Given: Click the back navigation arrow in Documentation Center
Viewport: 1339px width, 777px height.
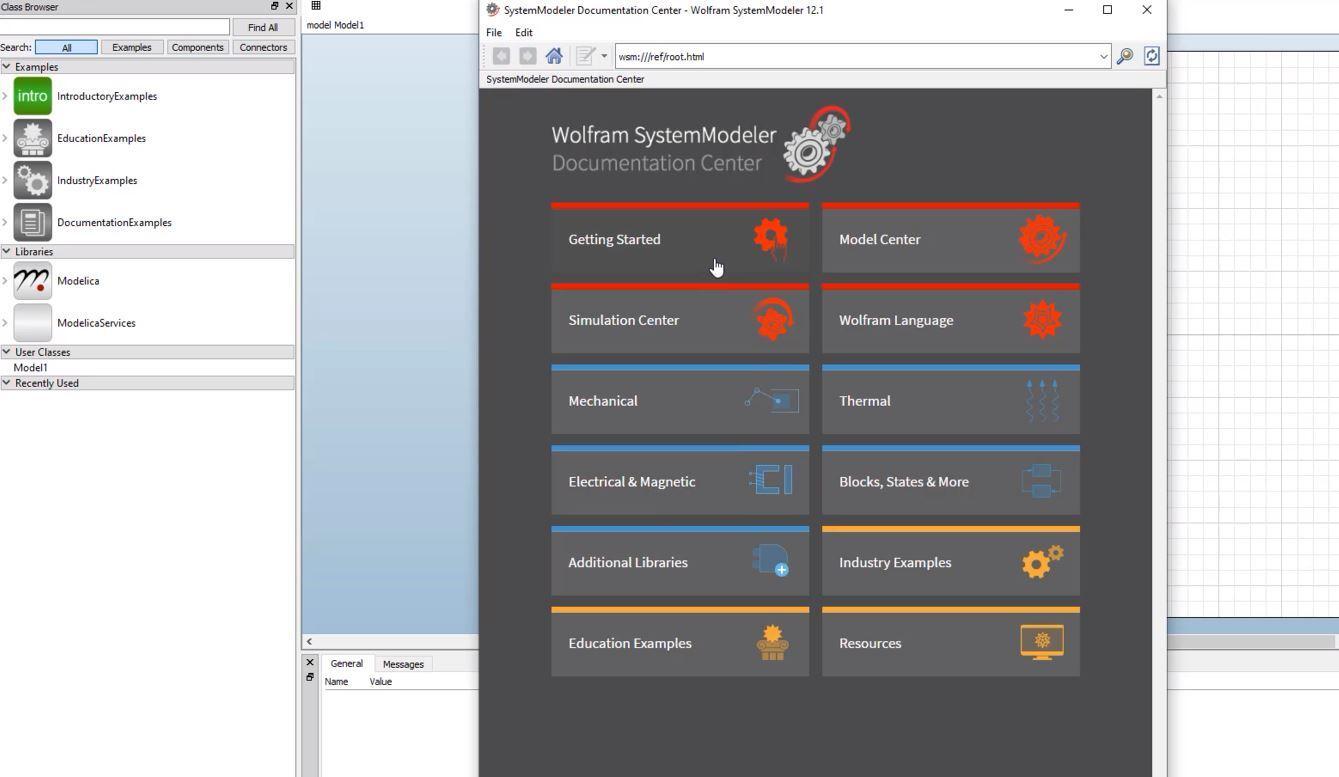Looking at the screenshot, I should point(500,55).
